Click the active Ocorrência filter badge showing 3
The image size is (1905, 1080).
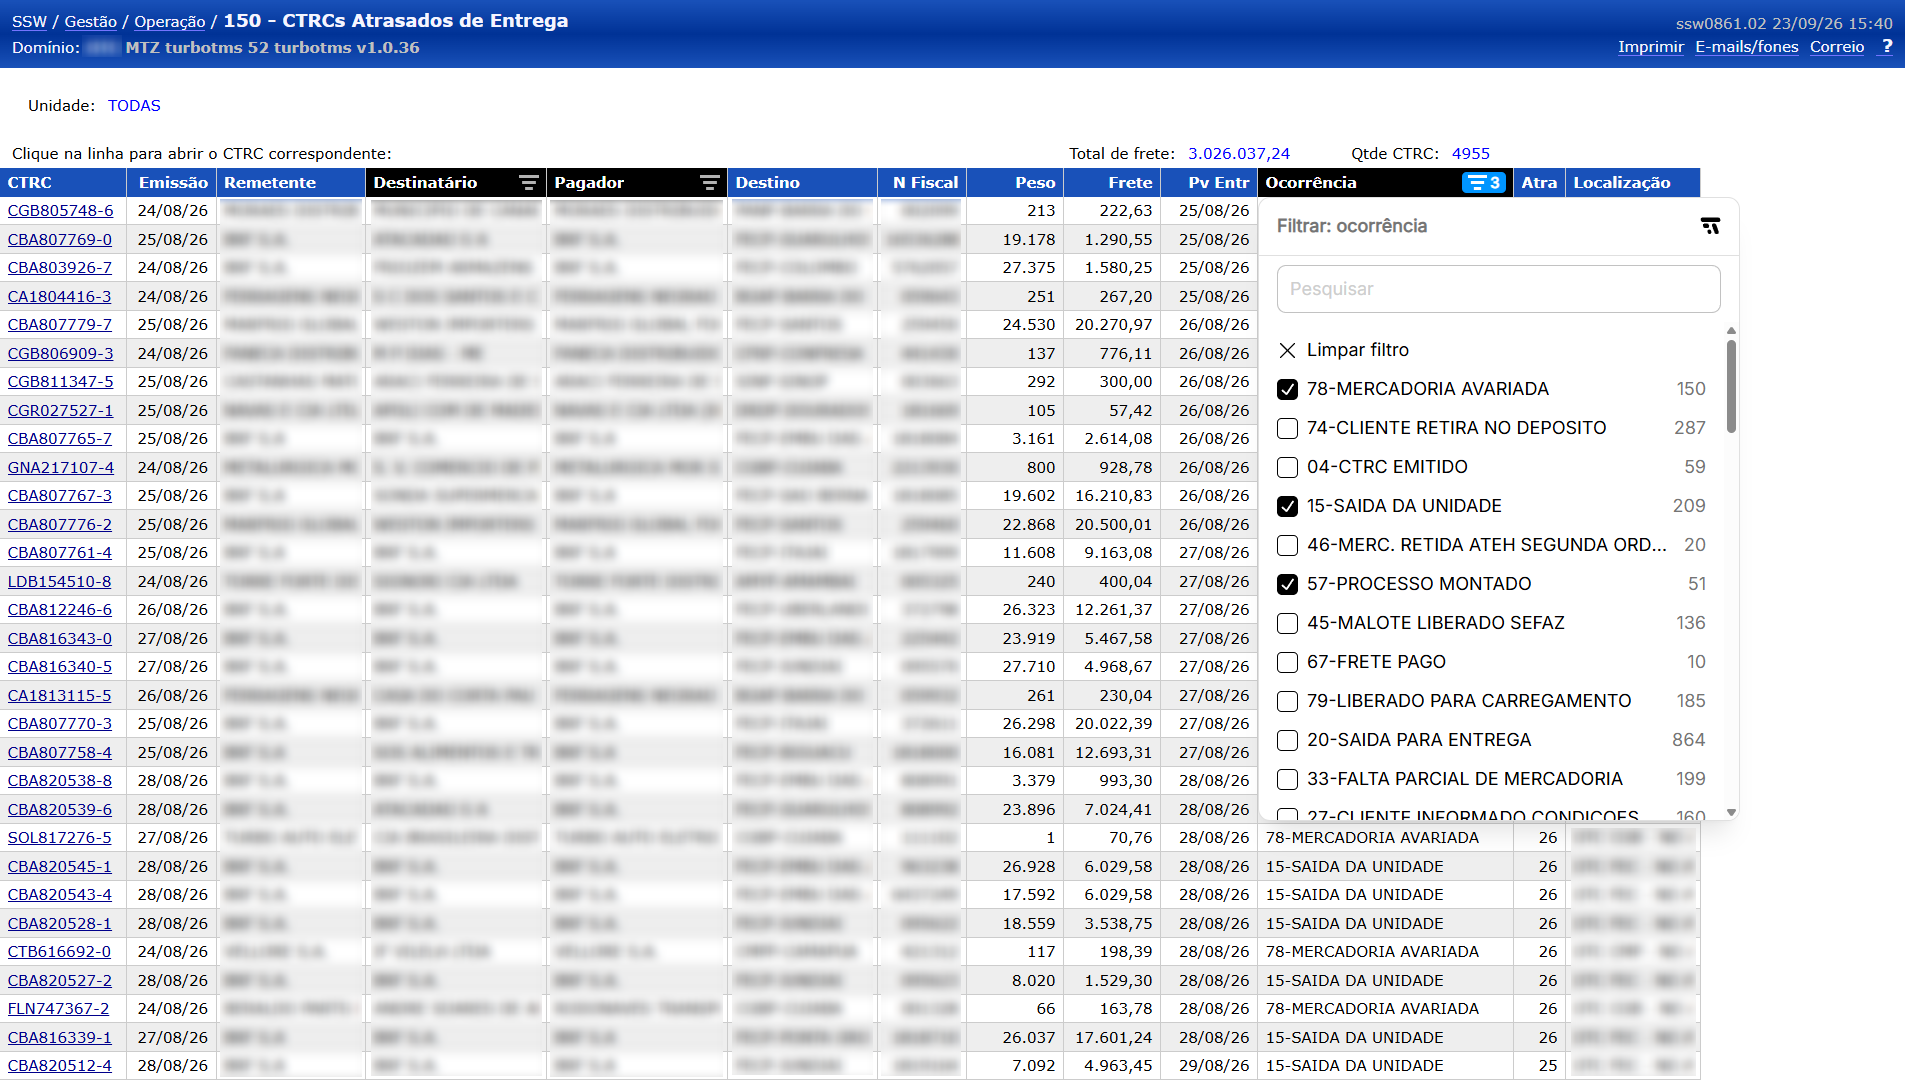pos(1484,183)
